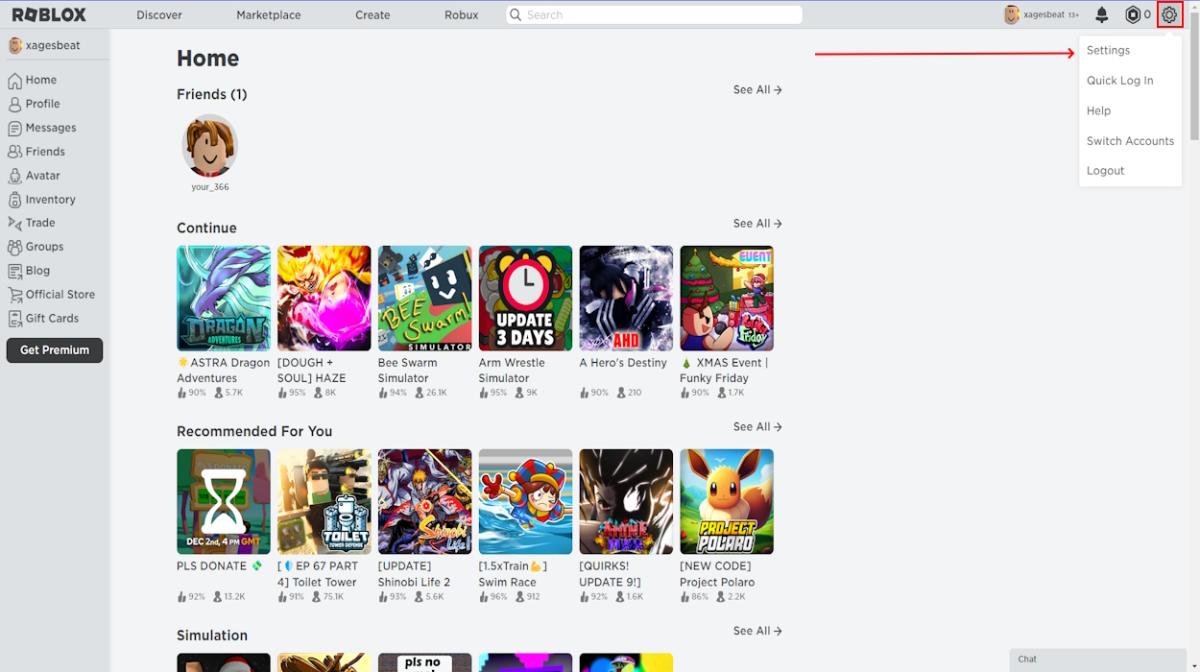Open the notifications bell
This screenshot has height=672, width=1200.
tap(1100, 14)
